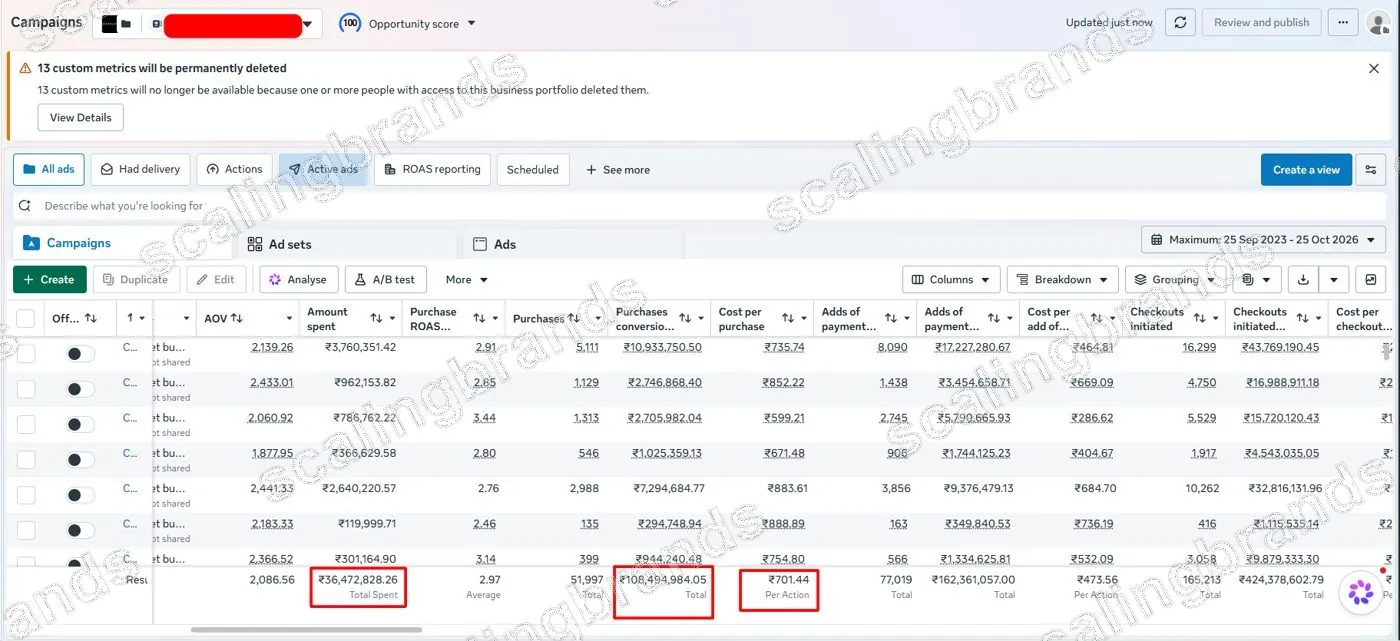Toggle campaign with ₹366,629.58 spent
The height and width of the screenshot is (641, 1400).
click(81, 460)
